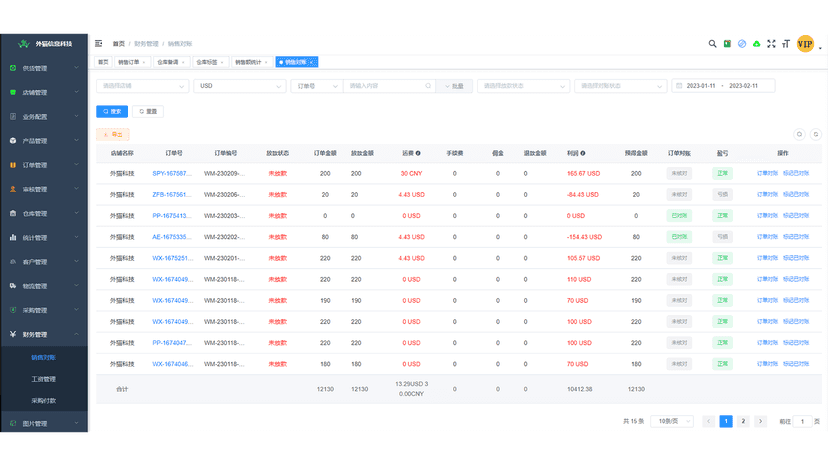The height and width of the screenshot is (466, 828).
Task: Click the end date 2023-02-11
Action: coord(744,86)
